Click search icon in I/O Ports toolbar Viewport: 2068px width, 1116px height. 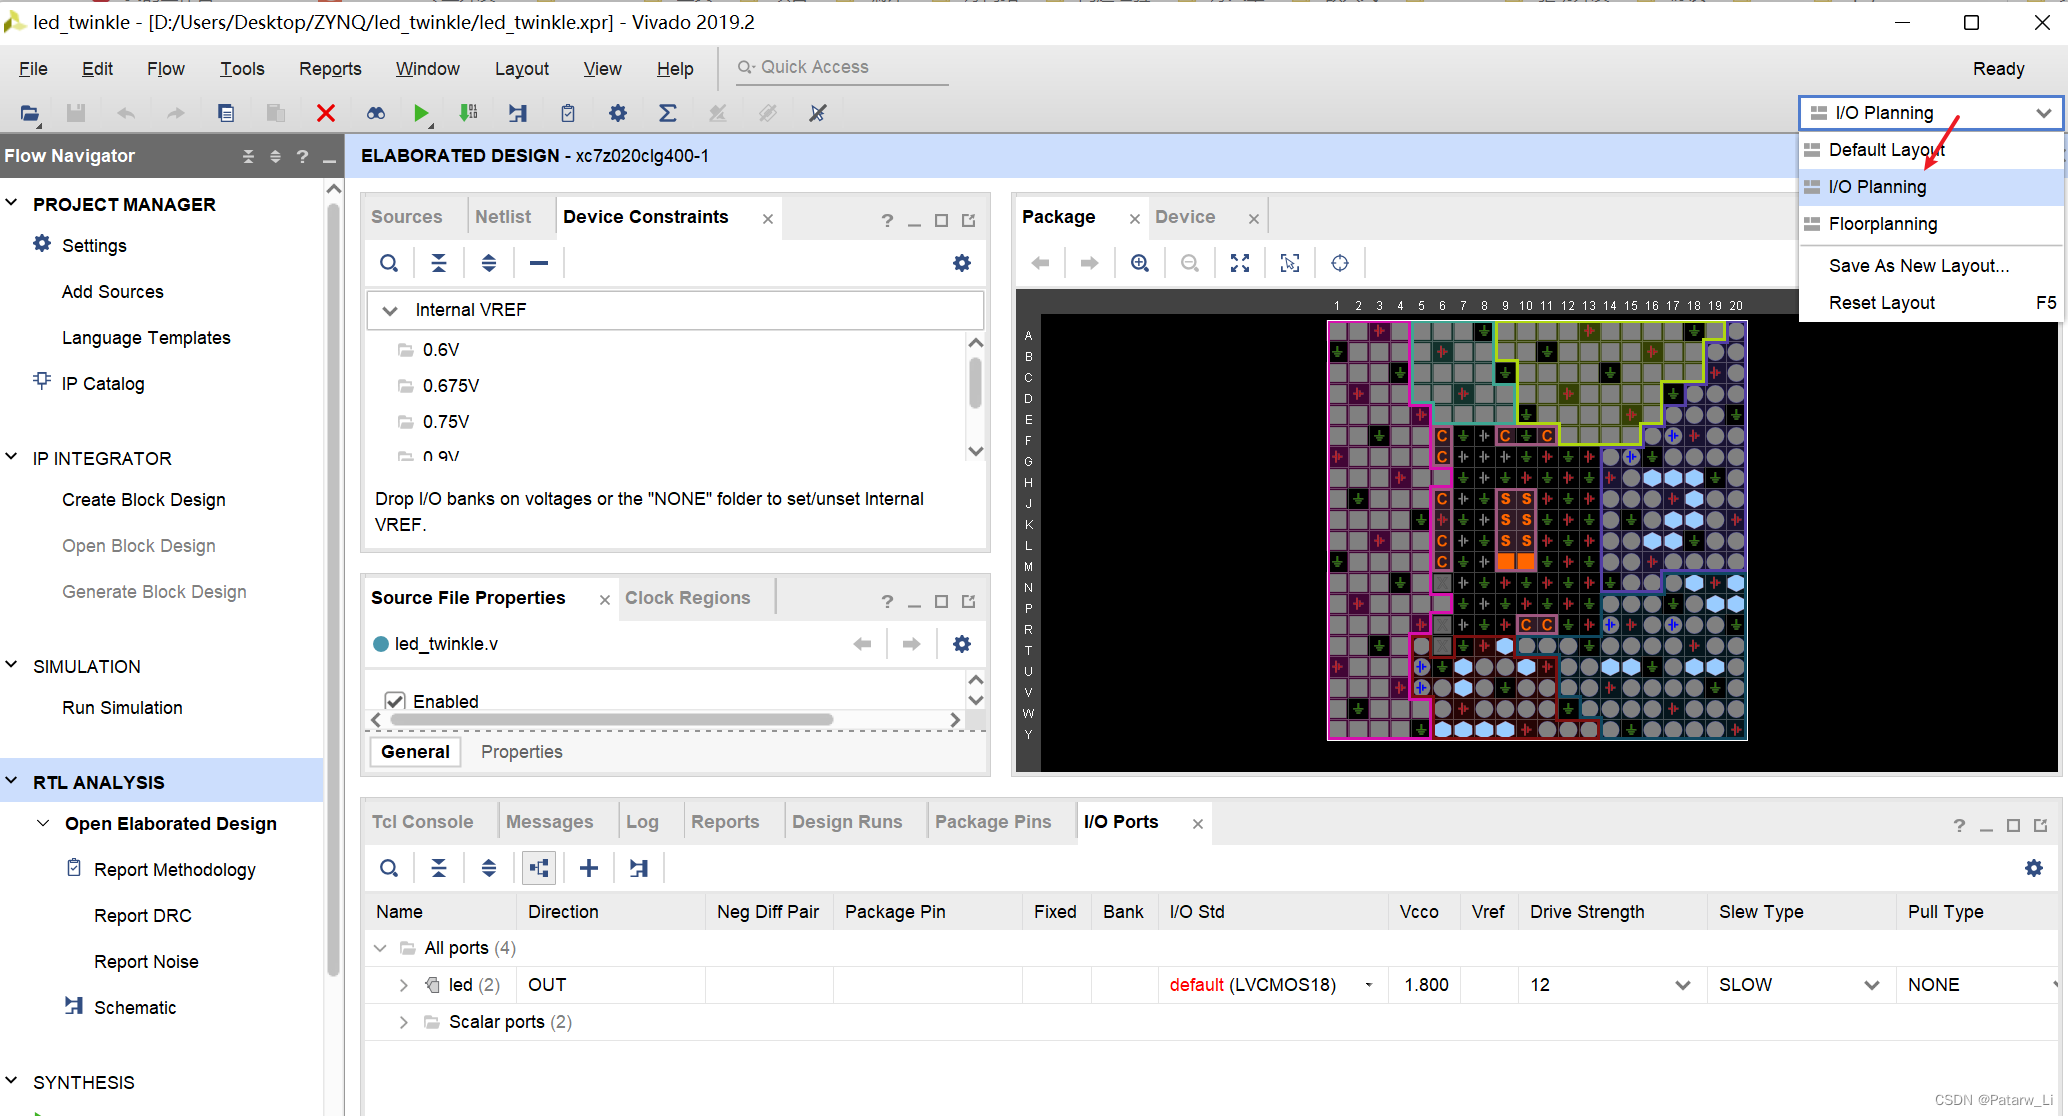[x=389, y=868]
